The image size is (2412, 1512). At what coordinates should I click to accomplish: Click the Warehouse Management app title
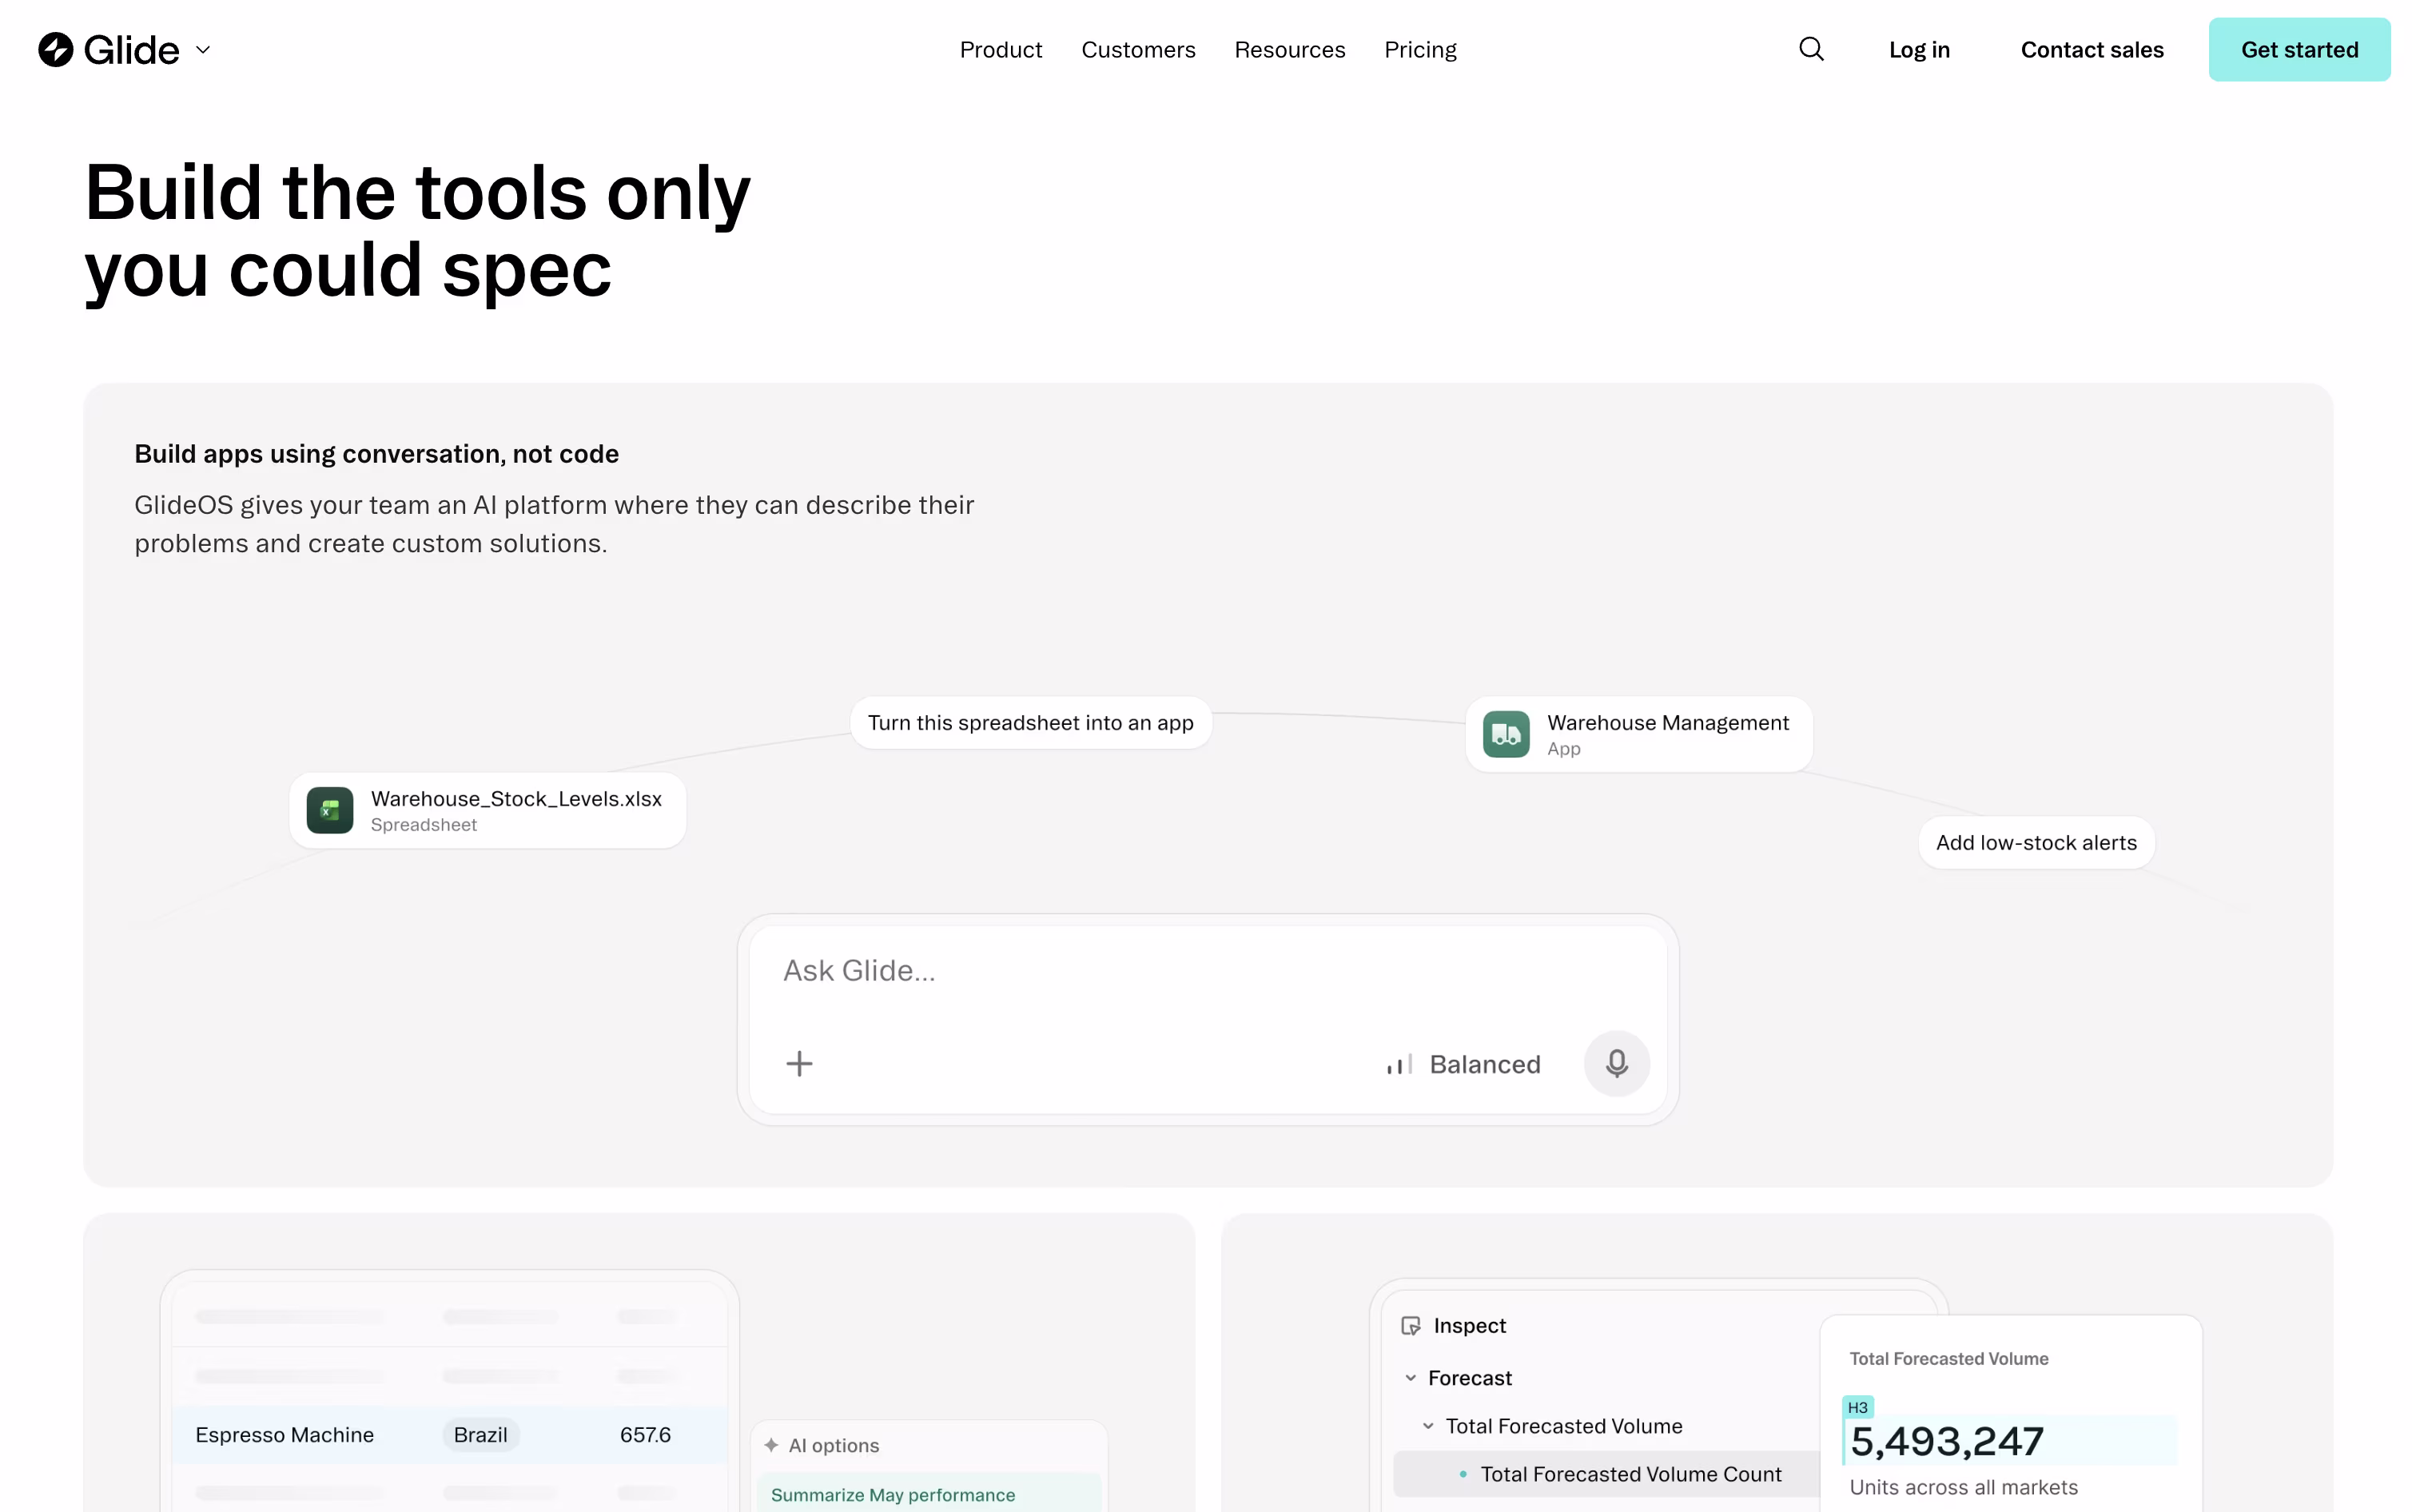pos(1667,723)
